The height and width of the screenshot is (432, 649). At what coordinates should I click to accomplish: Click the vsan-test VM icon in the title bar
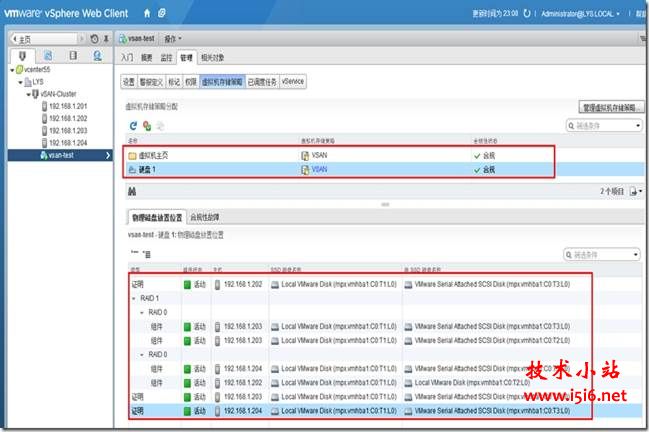click(x=123, y=39)
